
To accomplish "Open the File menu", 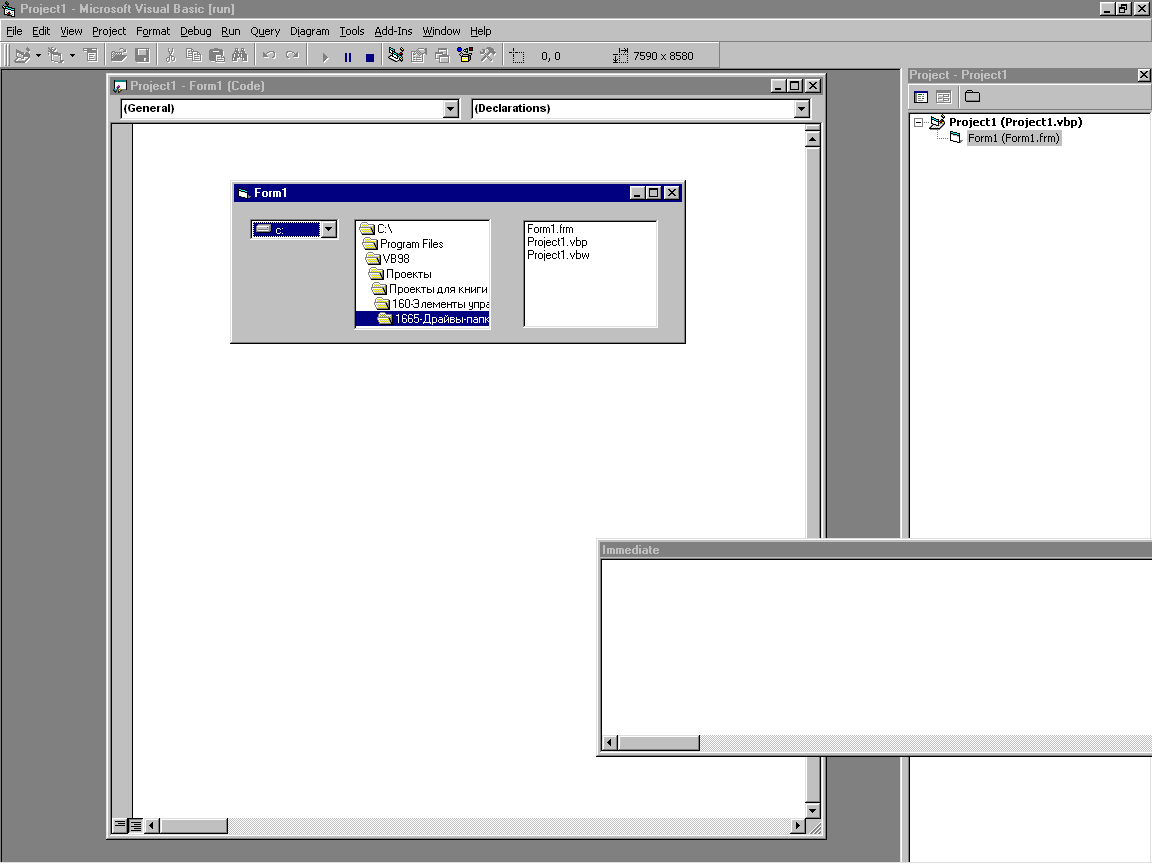I will 14,31.
